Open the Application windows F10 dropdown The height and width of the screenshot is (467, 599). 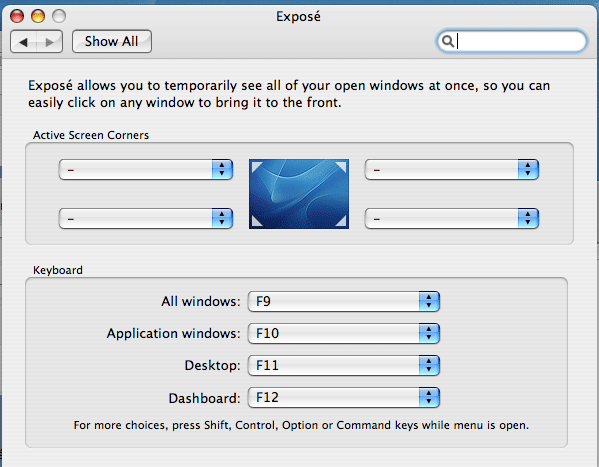[x=344, y=333]
